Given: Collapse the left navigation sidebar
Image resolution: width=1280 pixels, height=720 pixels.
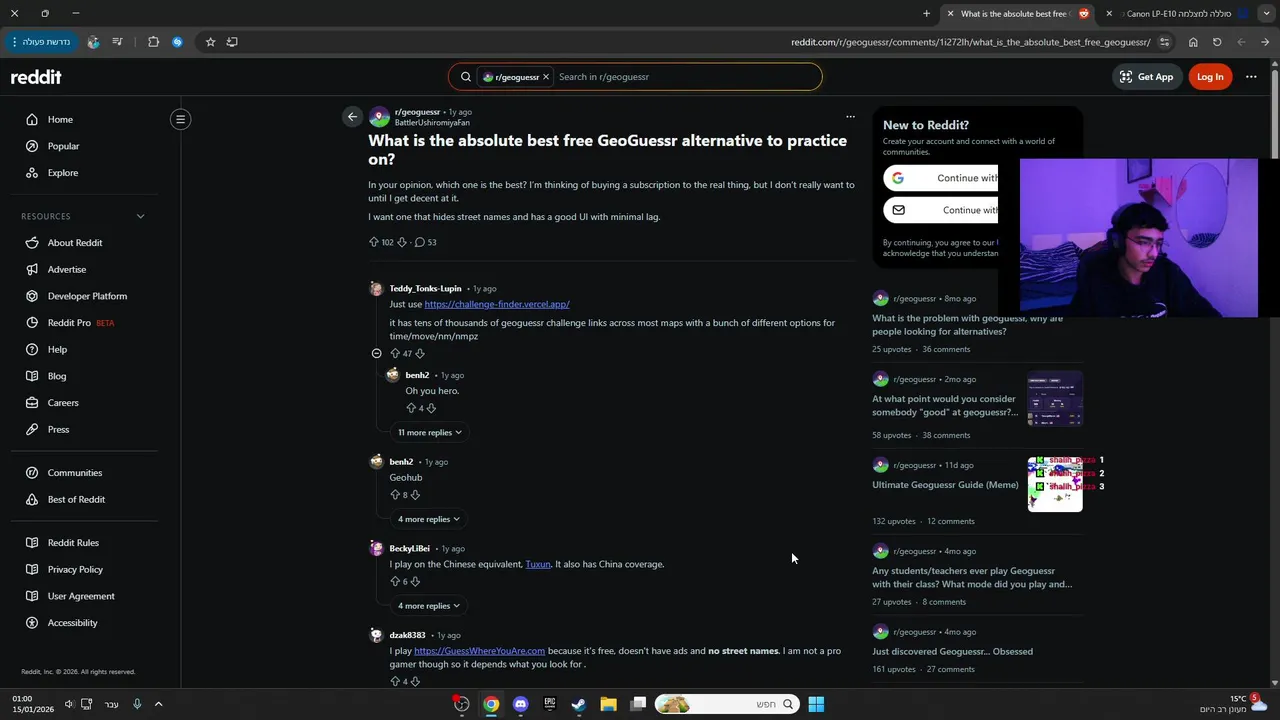Looking at the screenshot, I should click(x=180, y=119).
